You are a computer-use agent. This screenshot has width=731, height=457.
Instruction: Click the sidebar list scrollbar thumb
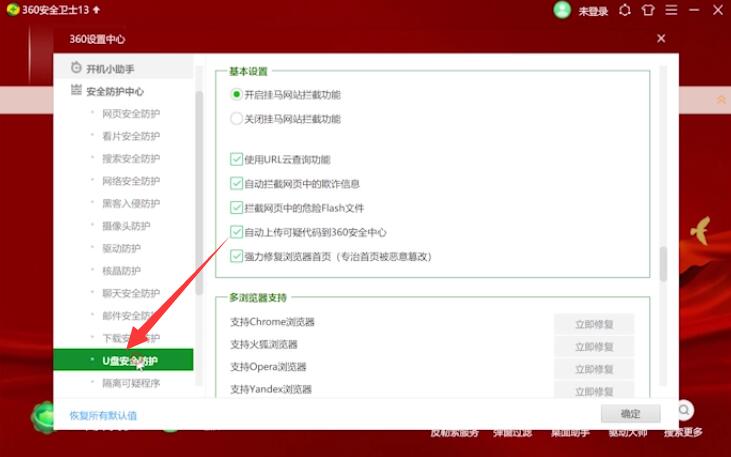[x=199, y=193]
